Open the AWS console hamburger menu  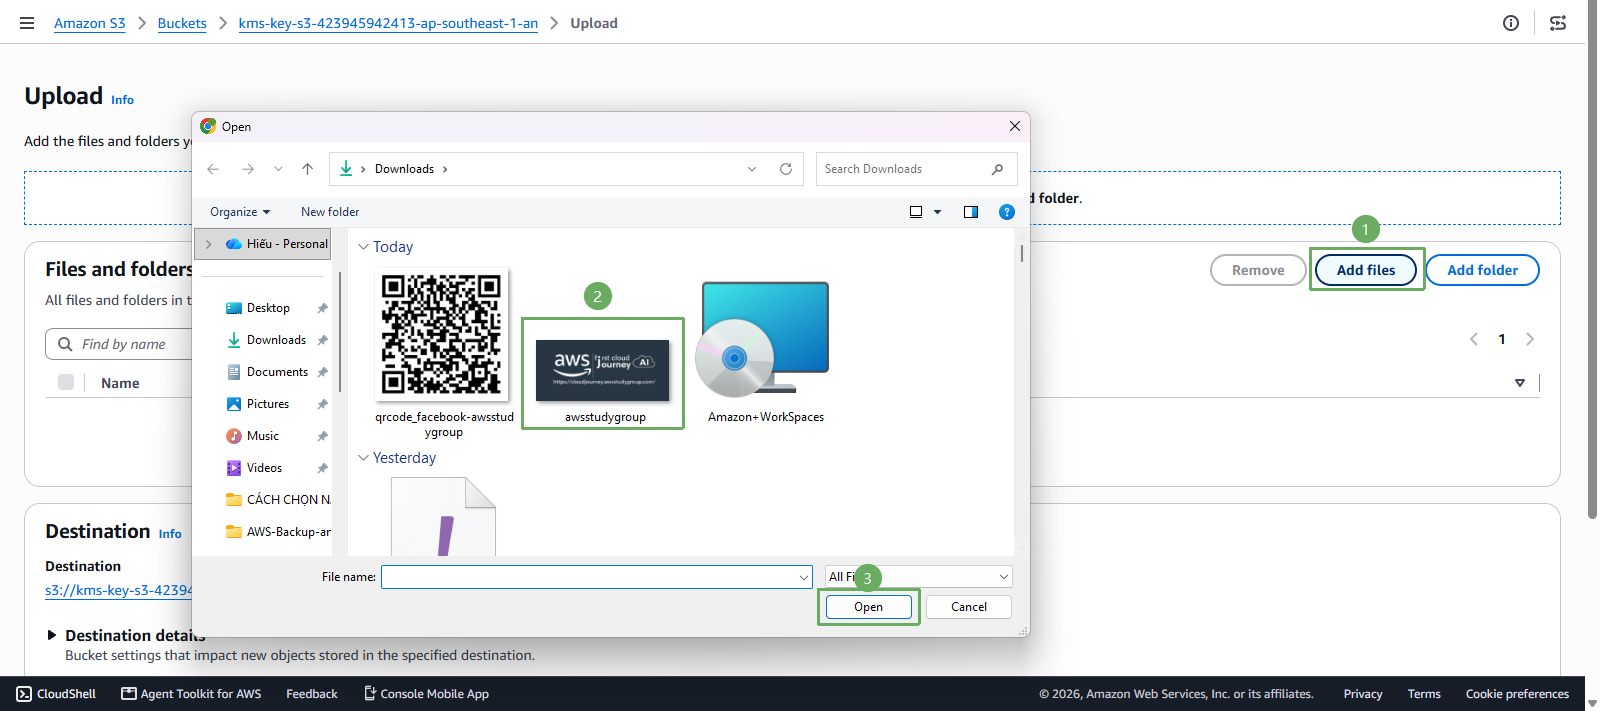click(27, 23)
